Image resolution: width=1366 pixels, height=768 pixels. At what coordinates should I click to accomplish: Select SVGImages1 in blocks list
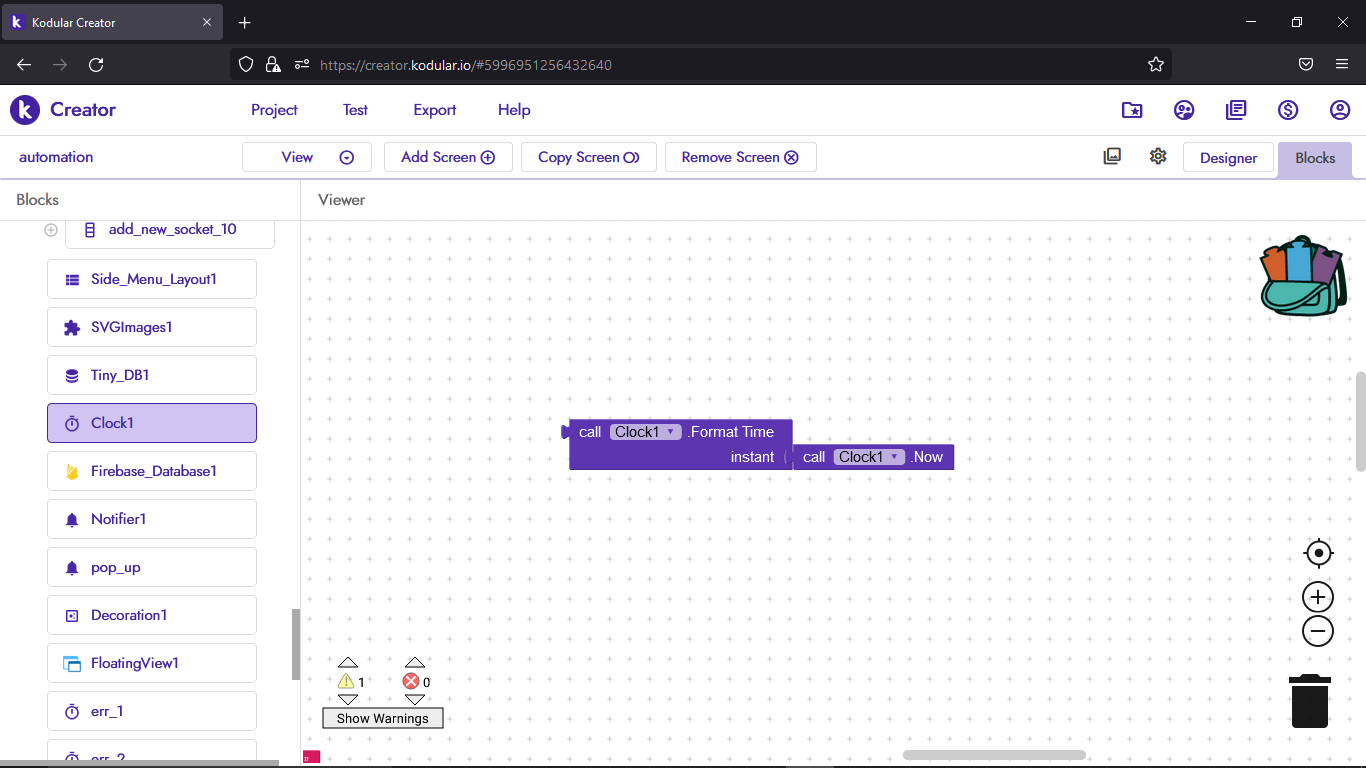(x=152, y=327)
